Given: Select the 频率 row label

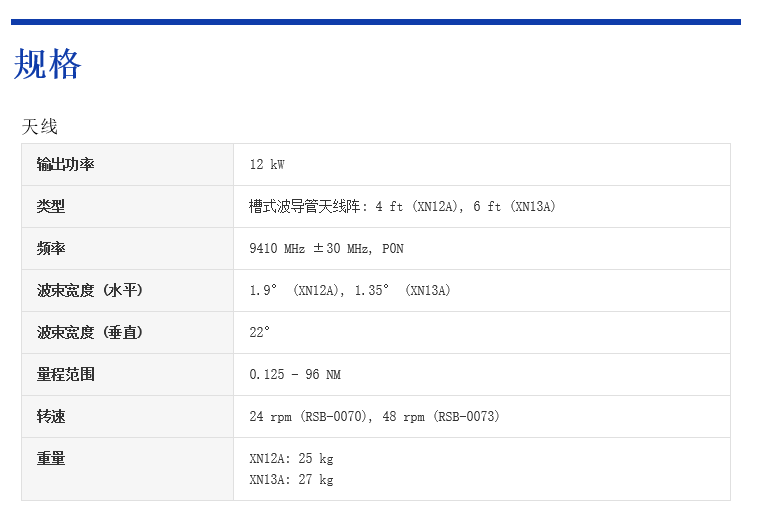Looking at the screenshot, I should 51,249.
